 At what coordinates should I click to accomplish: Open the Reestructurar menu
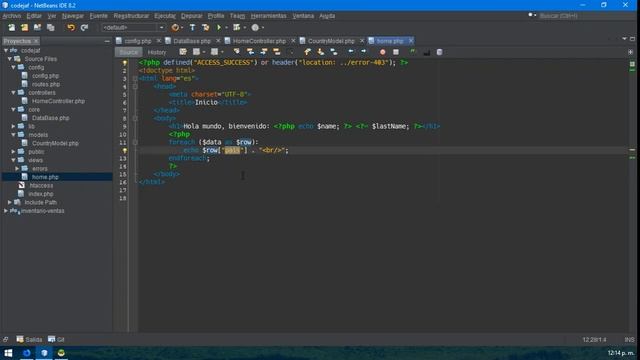click(x=131, y=16)
